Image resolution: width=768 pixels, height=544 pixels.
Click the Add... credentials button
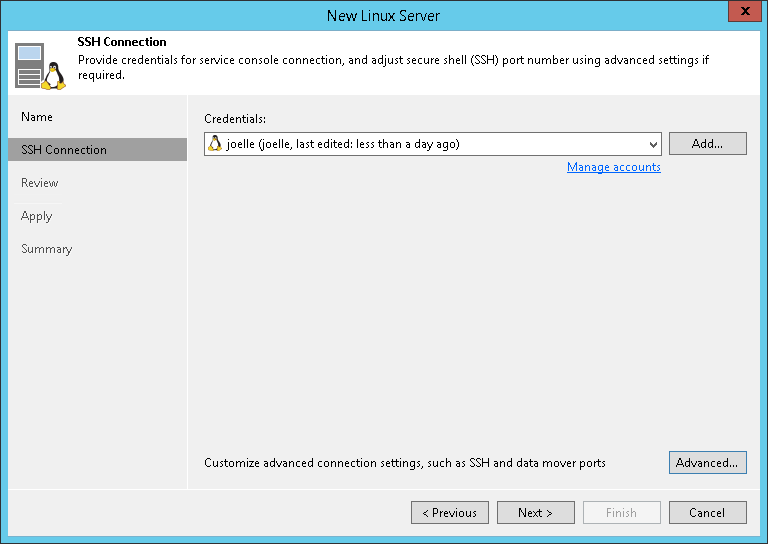point(707,144)
